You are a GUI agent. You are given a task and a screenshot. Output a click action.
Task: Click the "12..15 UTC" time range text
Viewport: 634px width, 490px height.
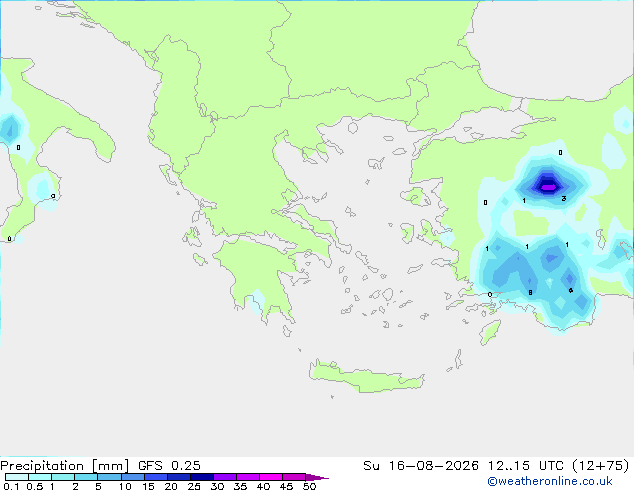click(x=525, y=466)
